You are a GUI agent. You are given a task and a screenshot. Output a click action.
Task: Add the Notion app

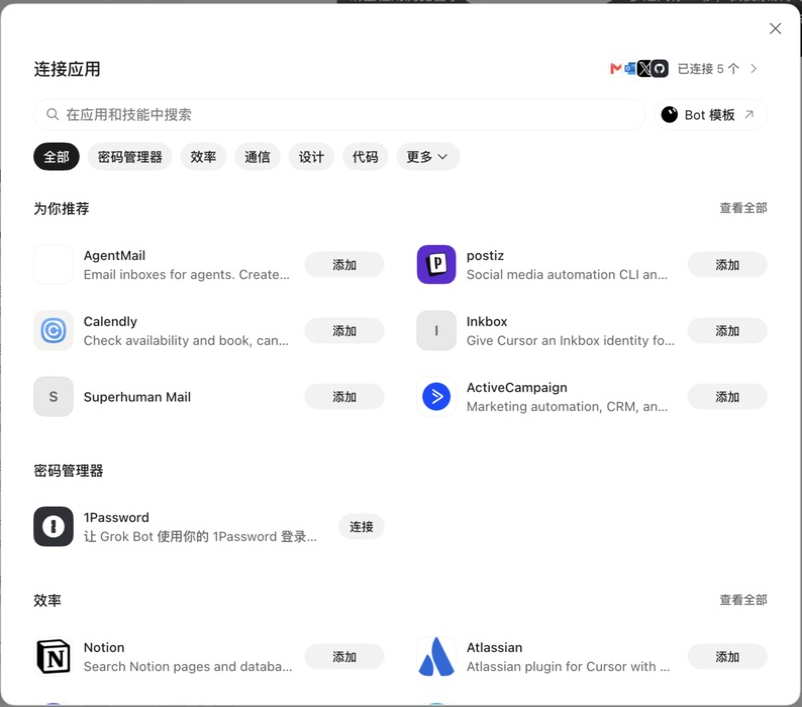(x=344, y=656)
